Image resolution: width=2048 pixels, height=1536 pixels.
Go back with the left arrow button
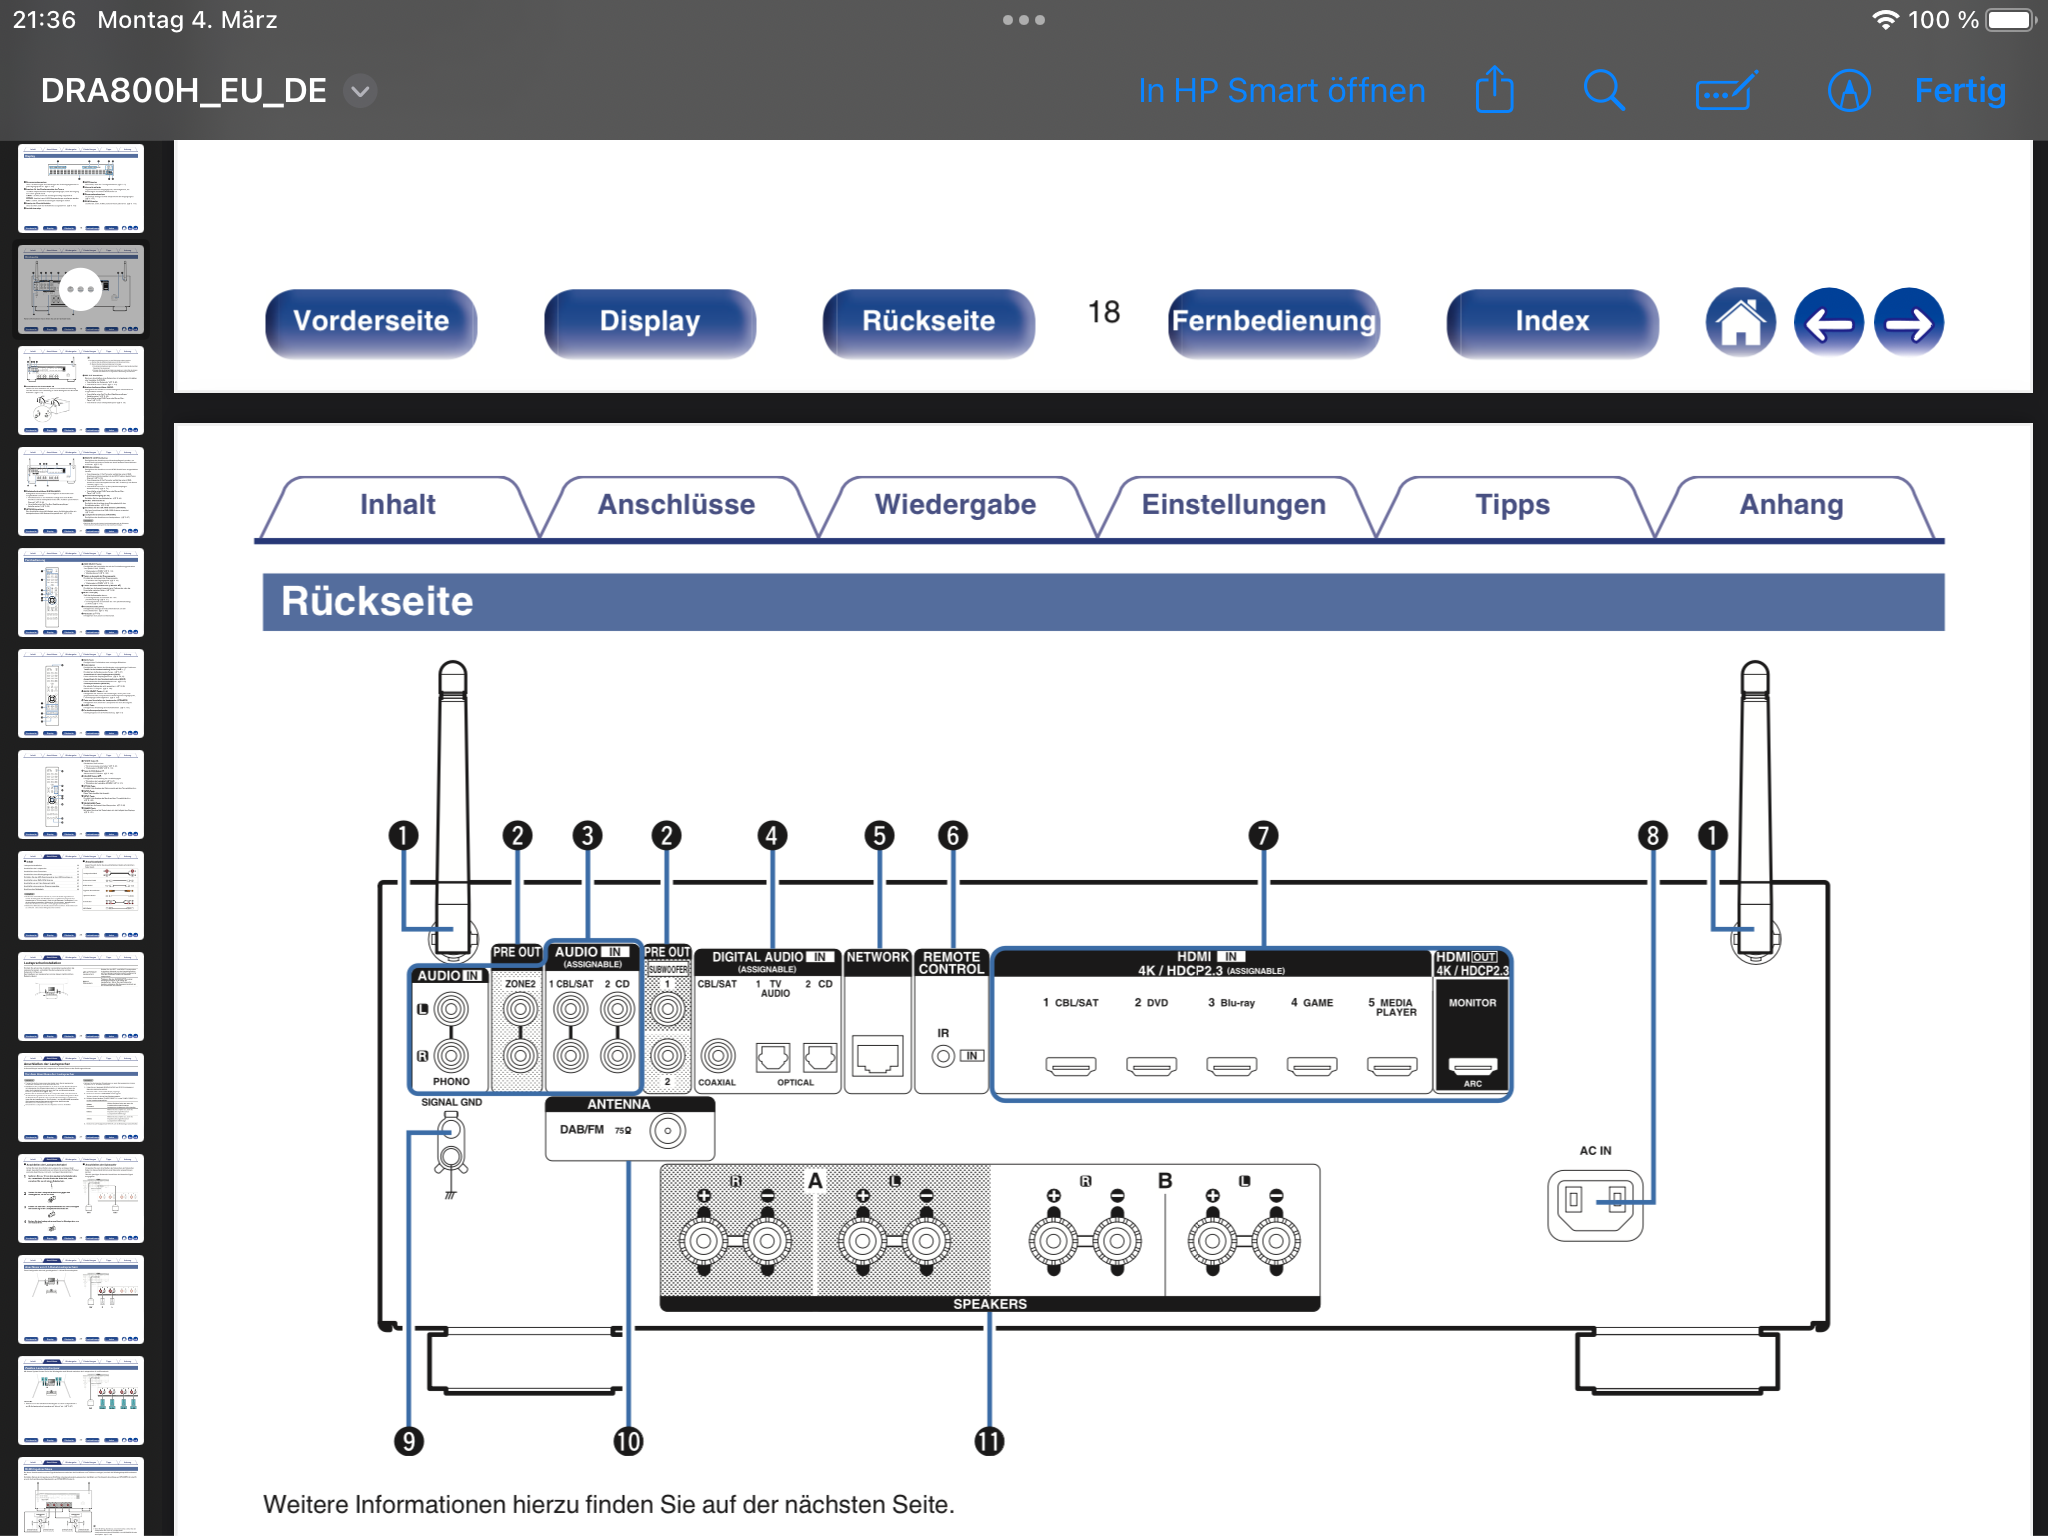(1828, 322)
